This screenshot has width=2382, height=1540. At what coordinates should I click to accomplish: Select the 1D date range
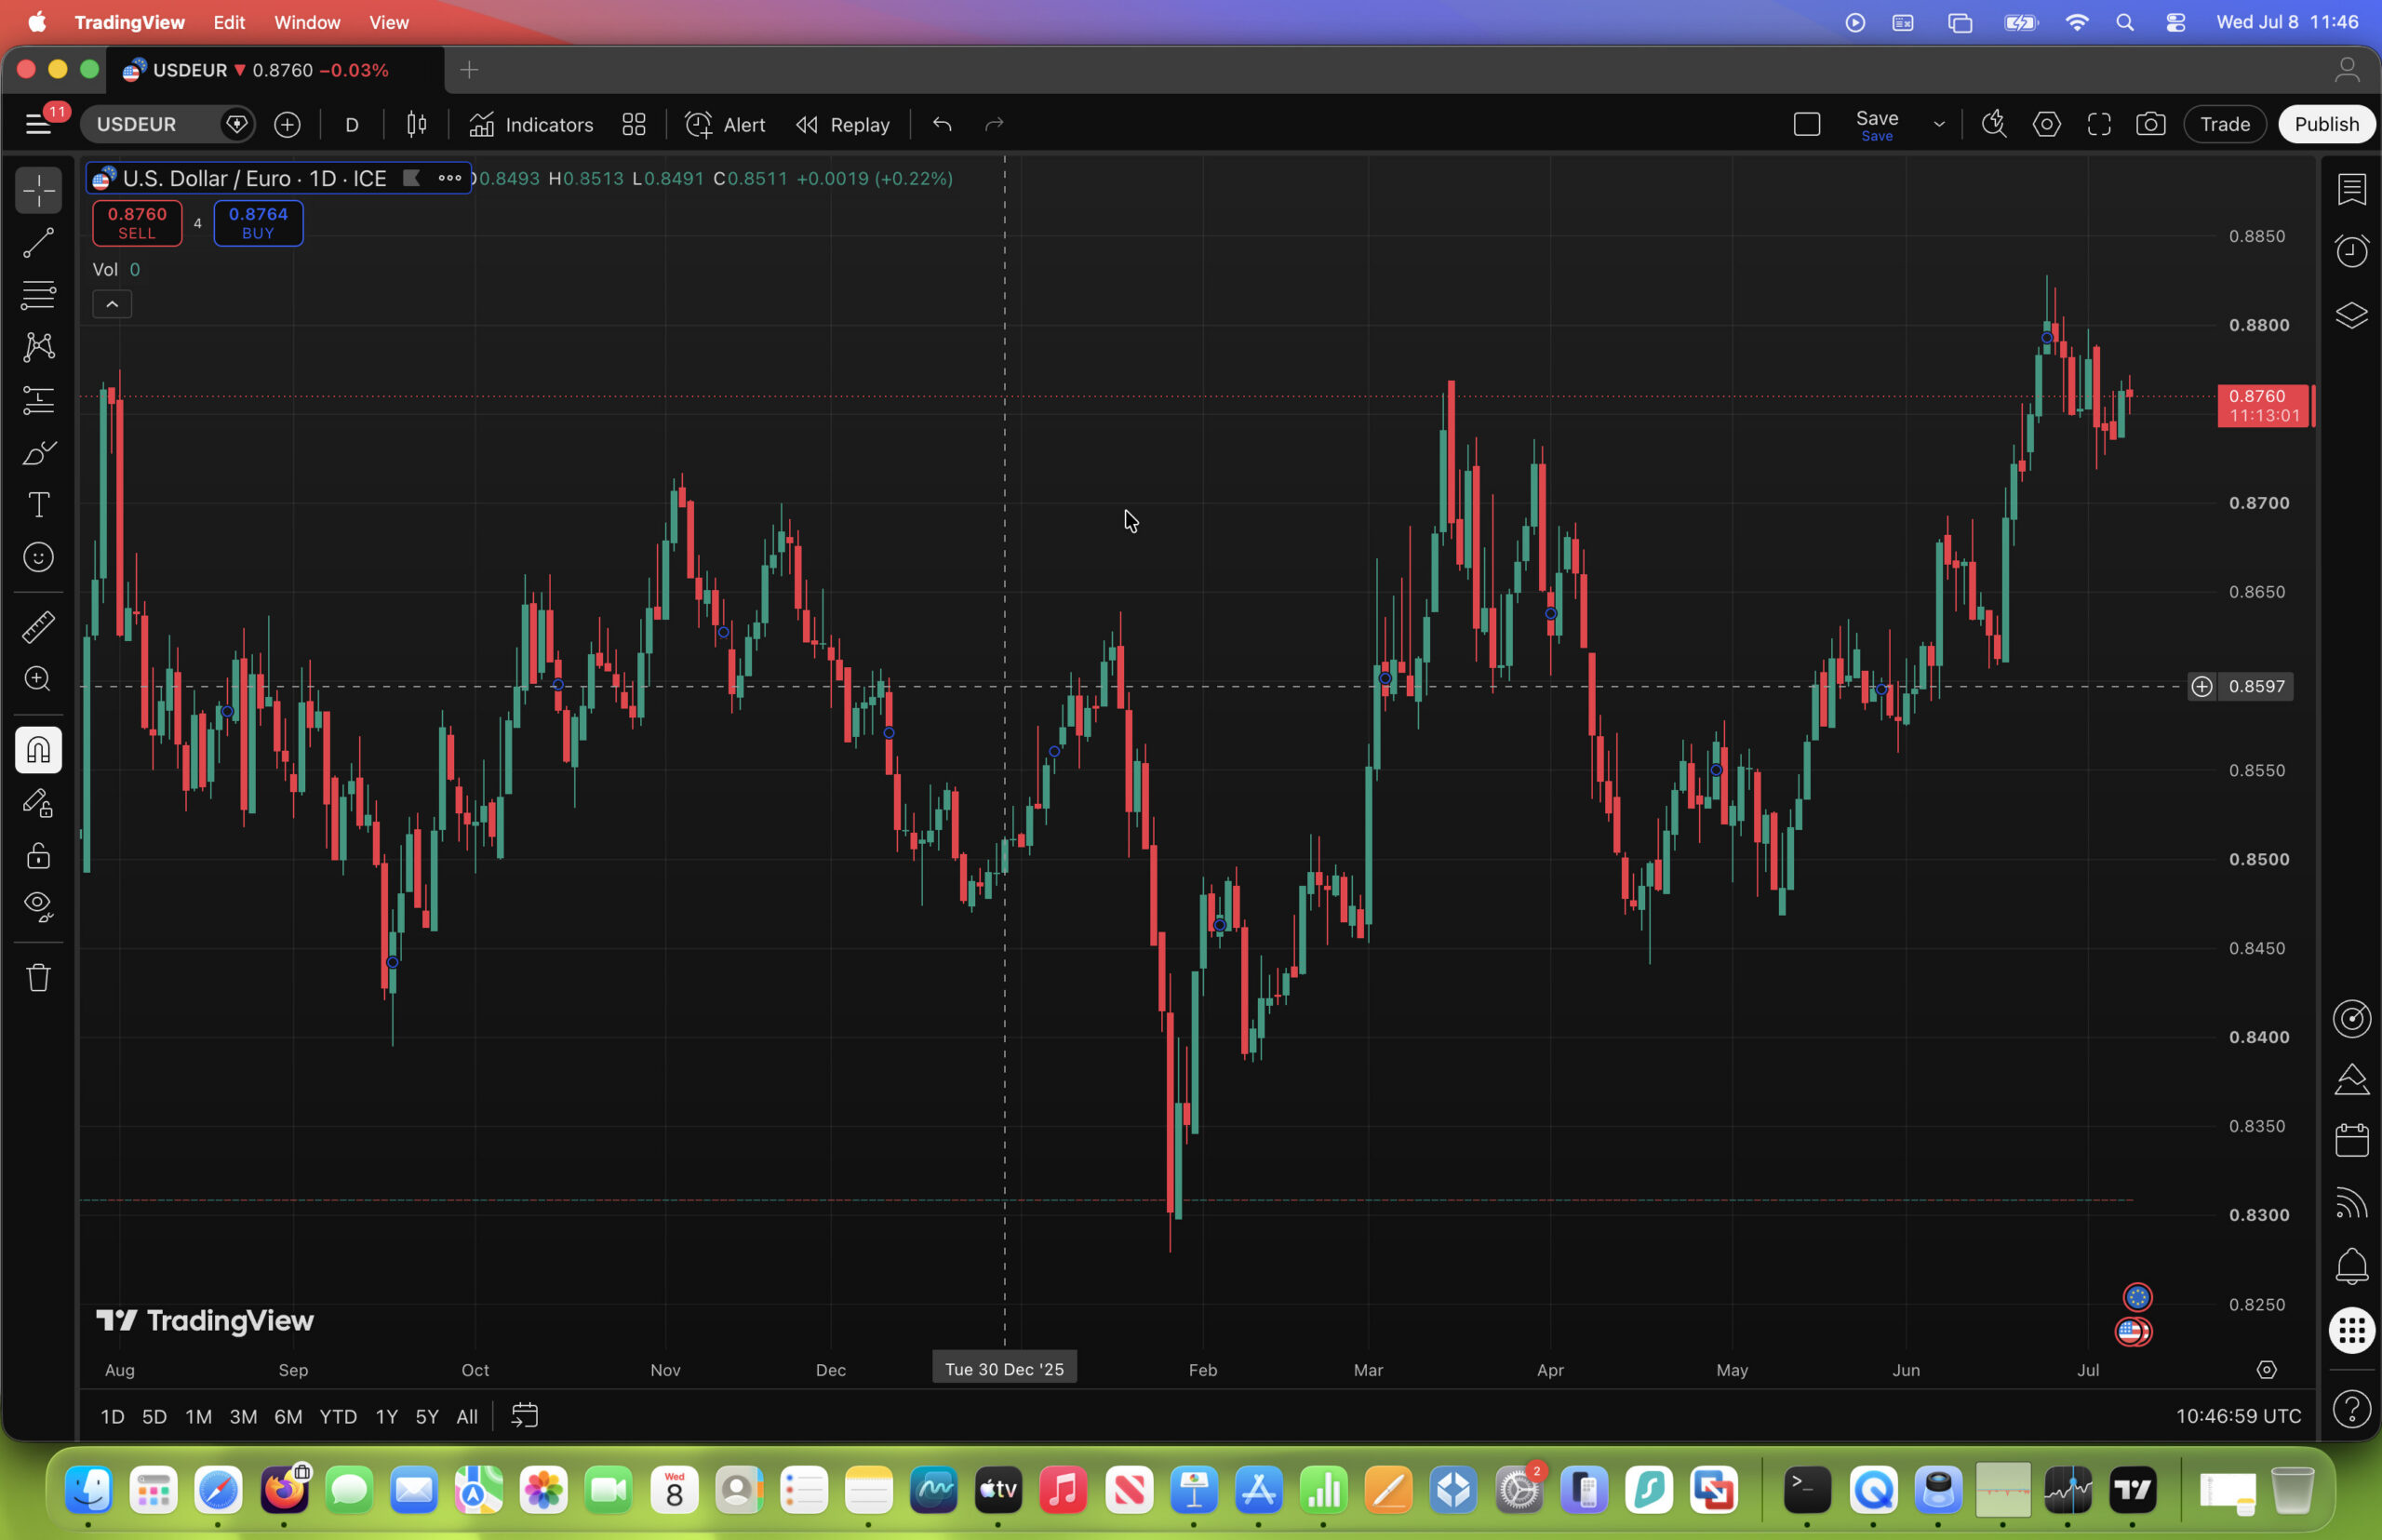click(112, 1416)
